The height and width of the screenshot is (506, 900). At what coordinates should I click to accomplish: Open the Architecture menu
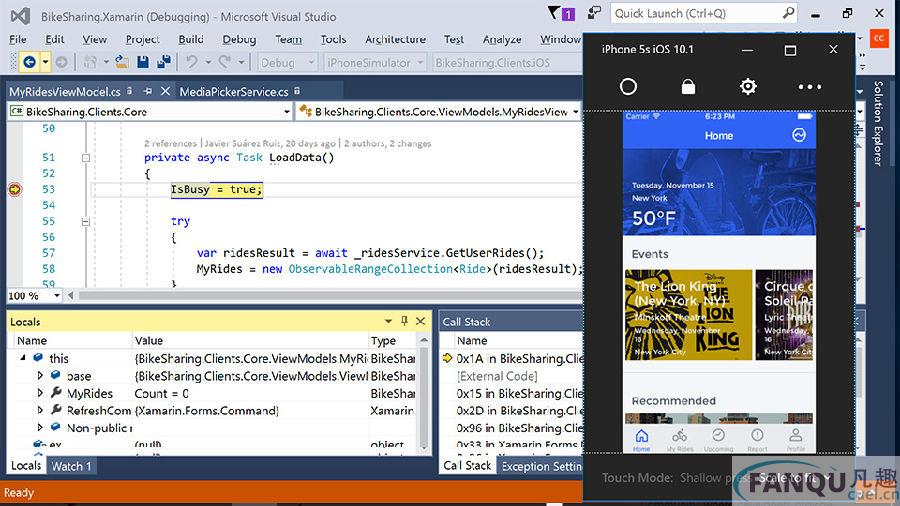point(395,39)
